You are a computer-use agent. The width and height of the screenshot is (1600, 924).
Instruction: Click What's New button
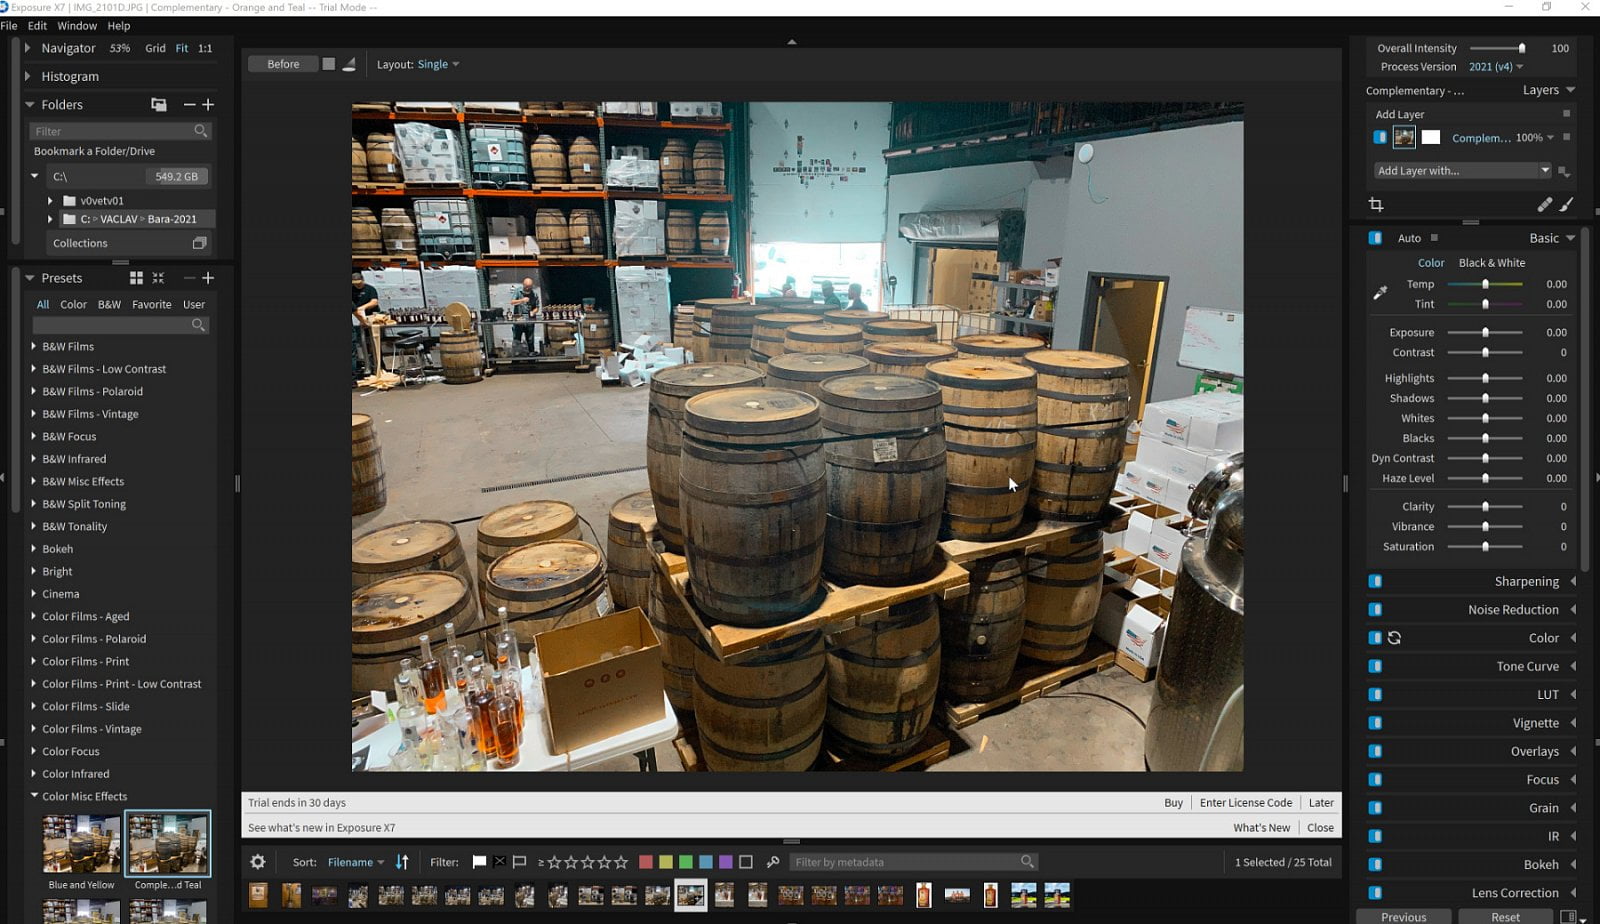tap(1261, 827)
